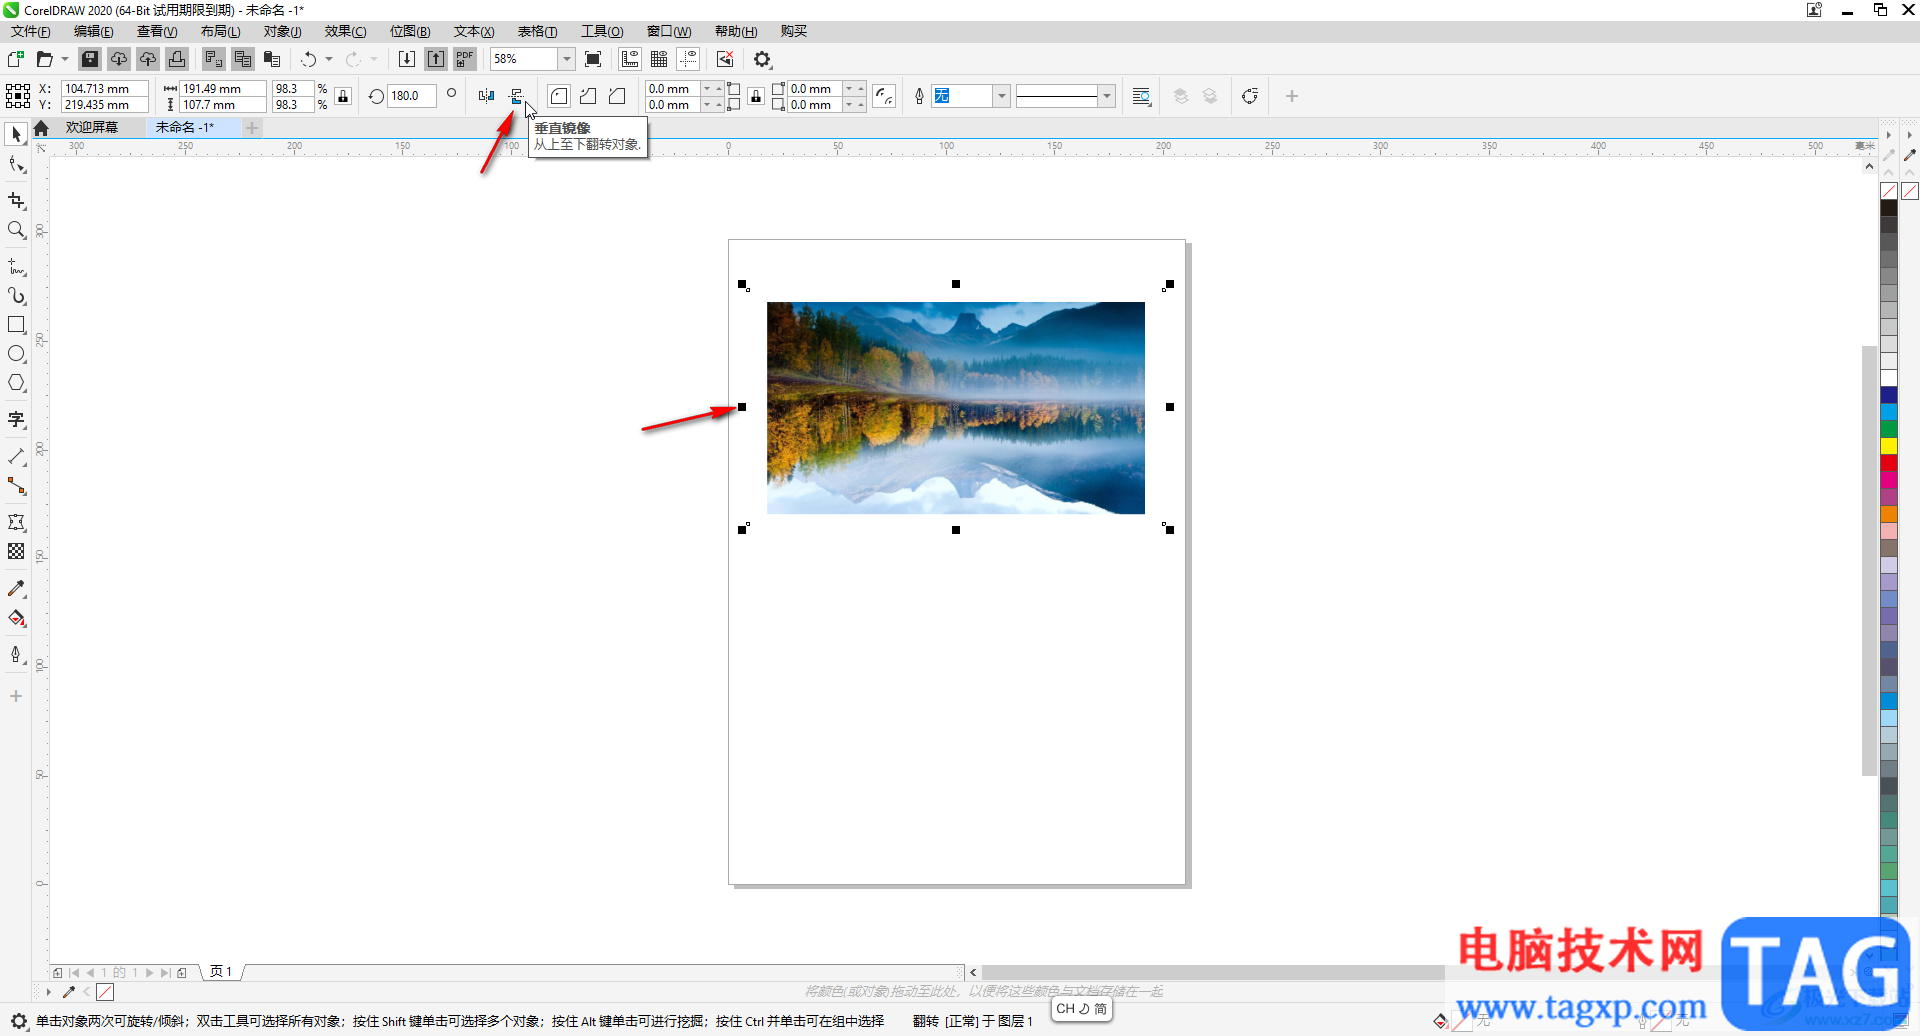Screen dimensions: 1920x1036
Task: Pick the red palette swatch
Action: coord(1889,462)
